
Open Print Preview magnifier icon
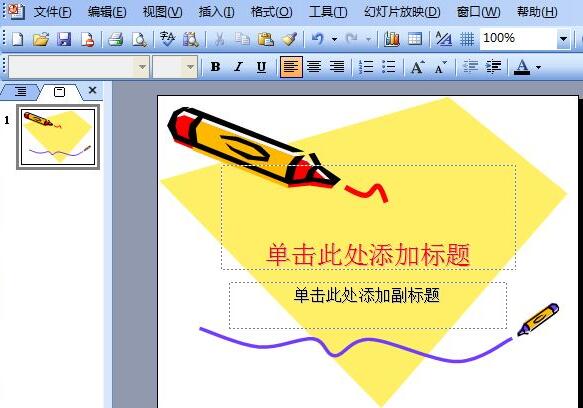pos(139,39)
